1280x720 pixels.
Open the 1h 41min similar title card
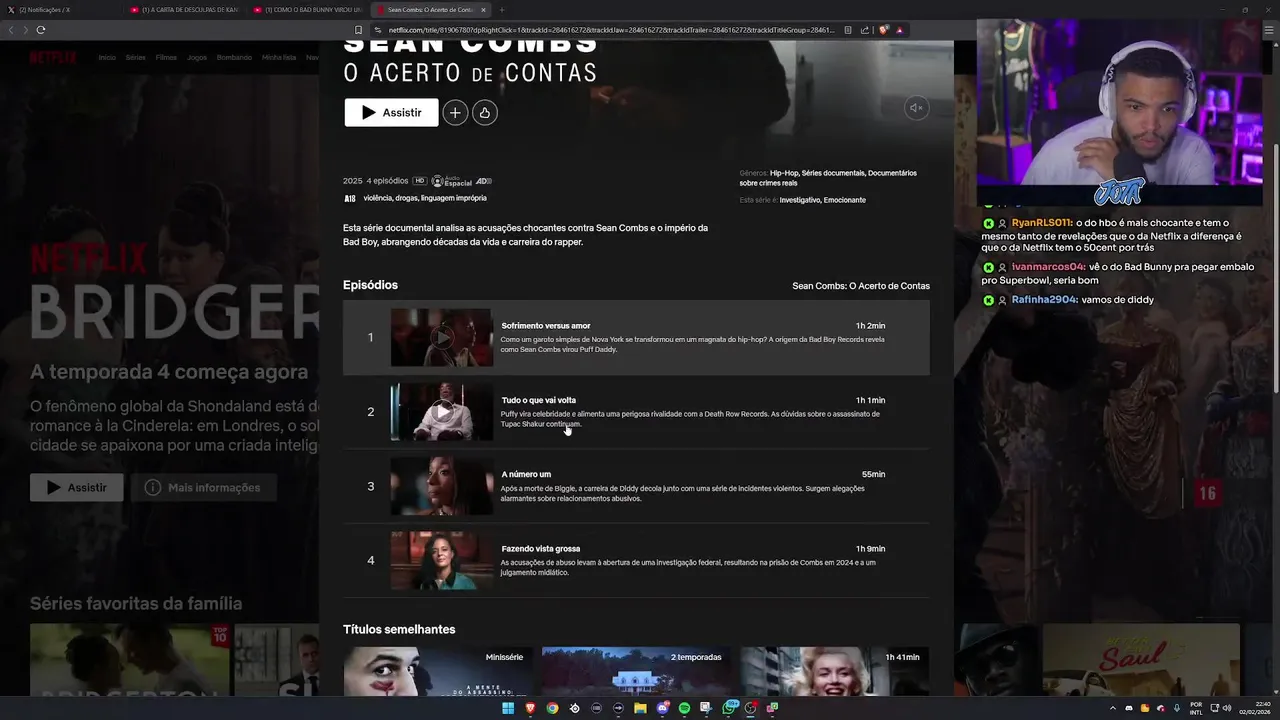(x=834, y=671)
